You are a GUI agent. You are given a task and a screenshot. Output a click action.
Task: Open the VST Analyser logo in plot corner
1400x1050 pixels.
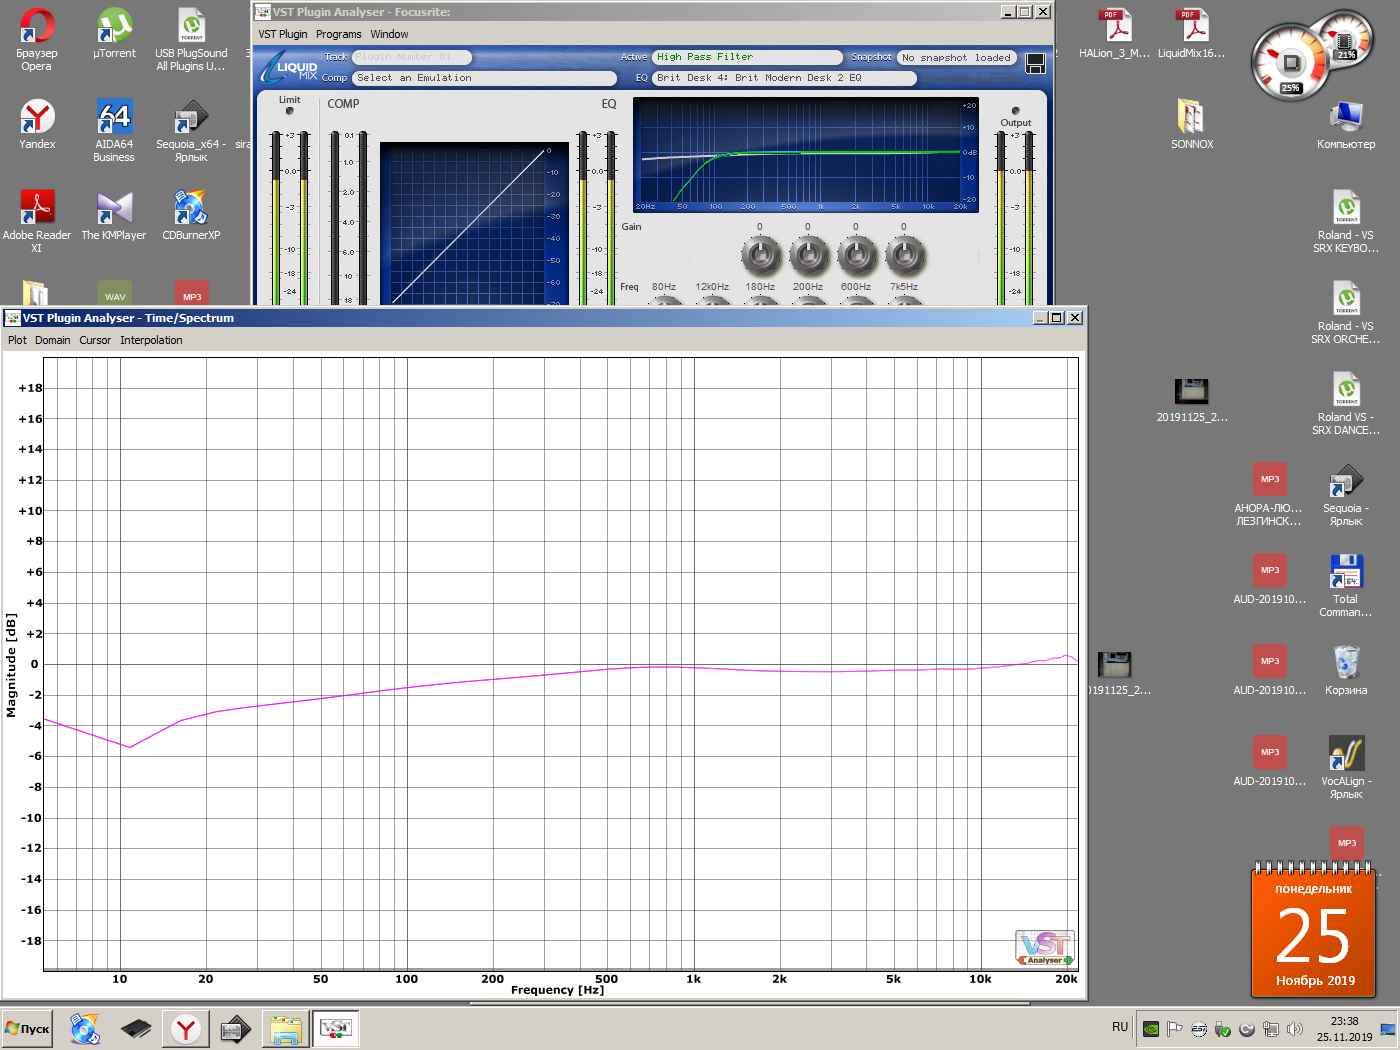click(1045, 947)
